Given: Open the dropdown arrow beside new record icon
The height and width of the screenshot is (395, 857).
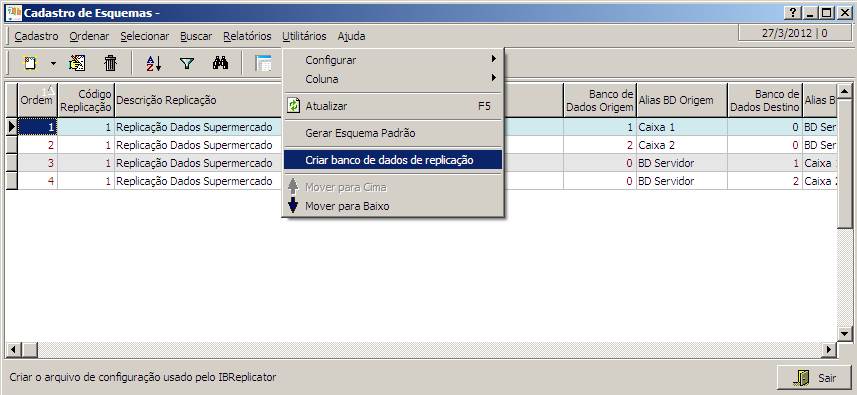Looking at the screenshot, I should (53, 63).
